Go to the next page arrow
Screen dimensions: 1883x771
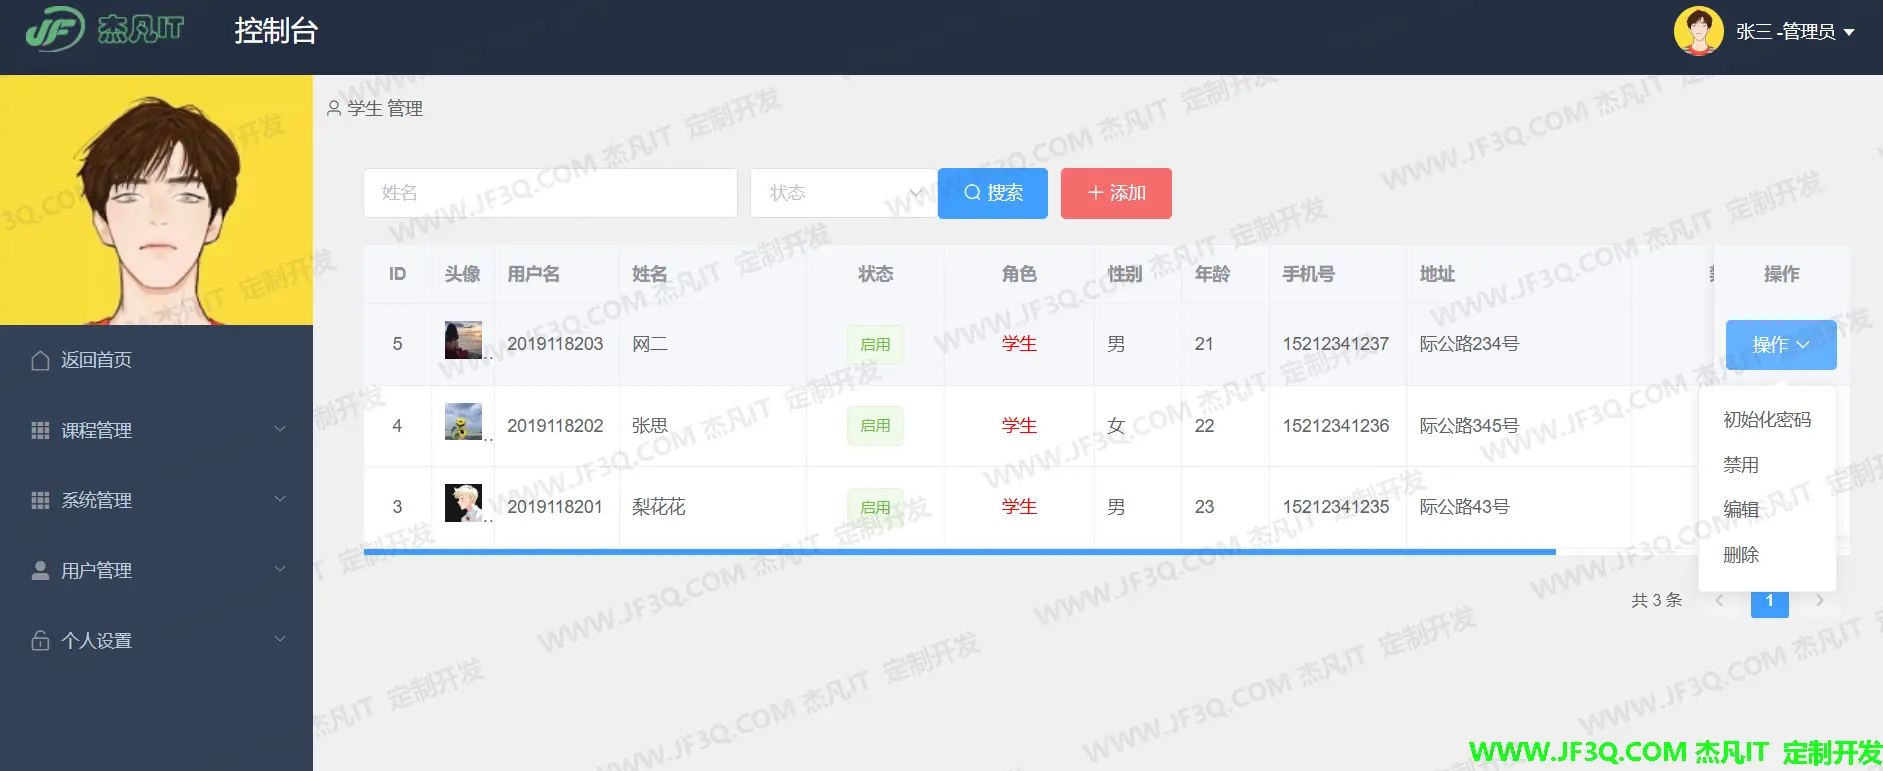1819,601
